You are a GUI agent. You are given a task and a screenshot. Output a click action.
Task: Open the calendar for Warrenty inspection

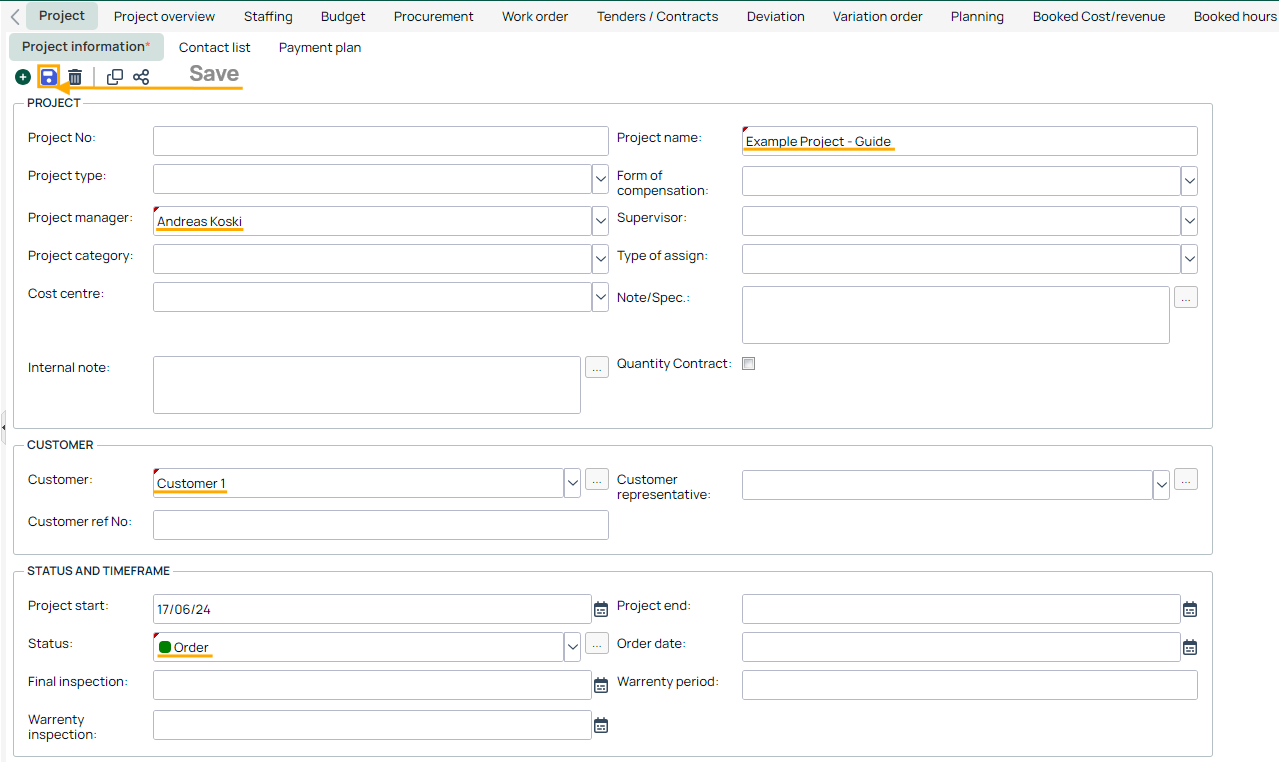[x=601, y=725]
